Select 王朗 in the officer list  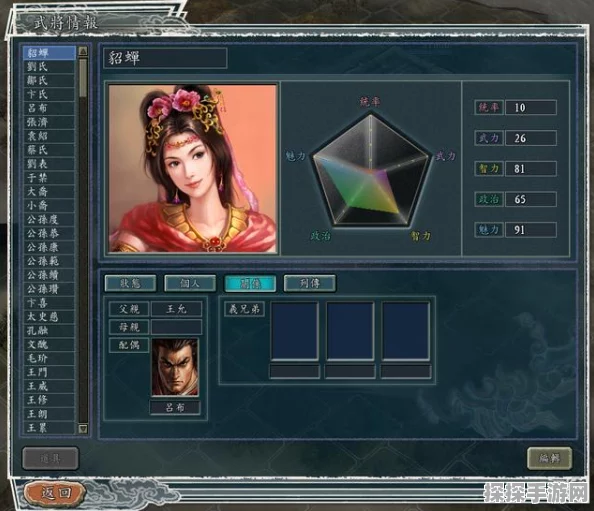(49, 414)
